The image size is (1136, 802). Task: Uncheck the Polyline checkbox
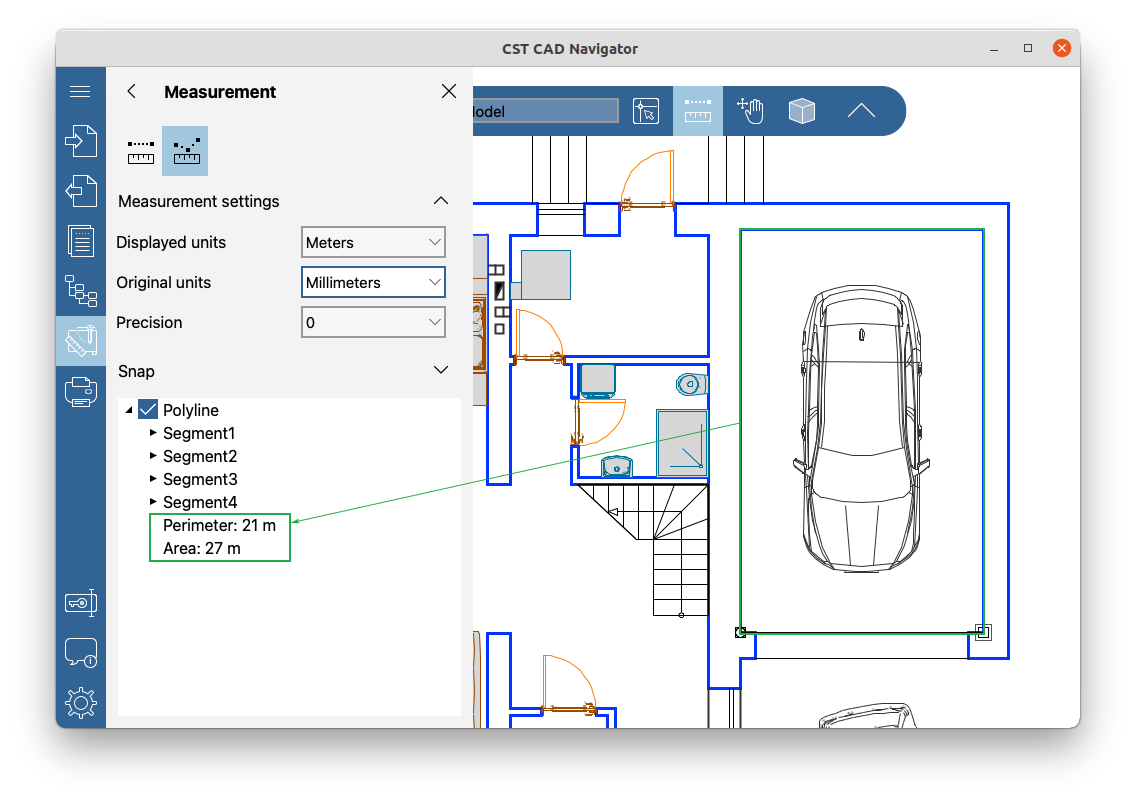pos(149,410)
